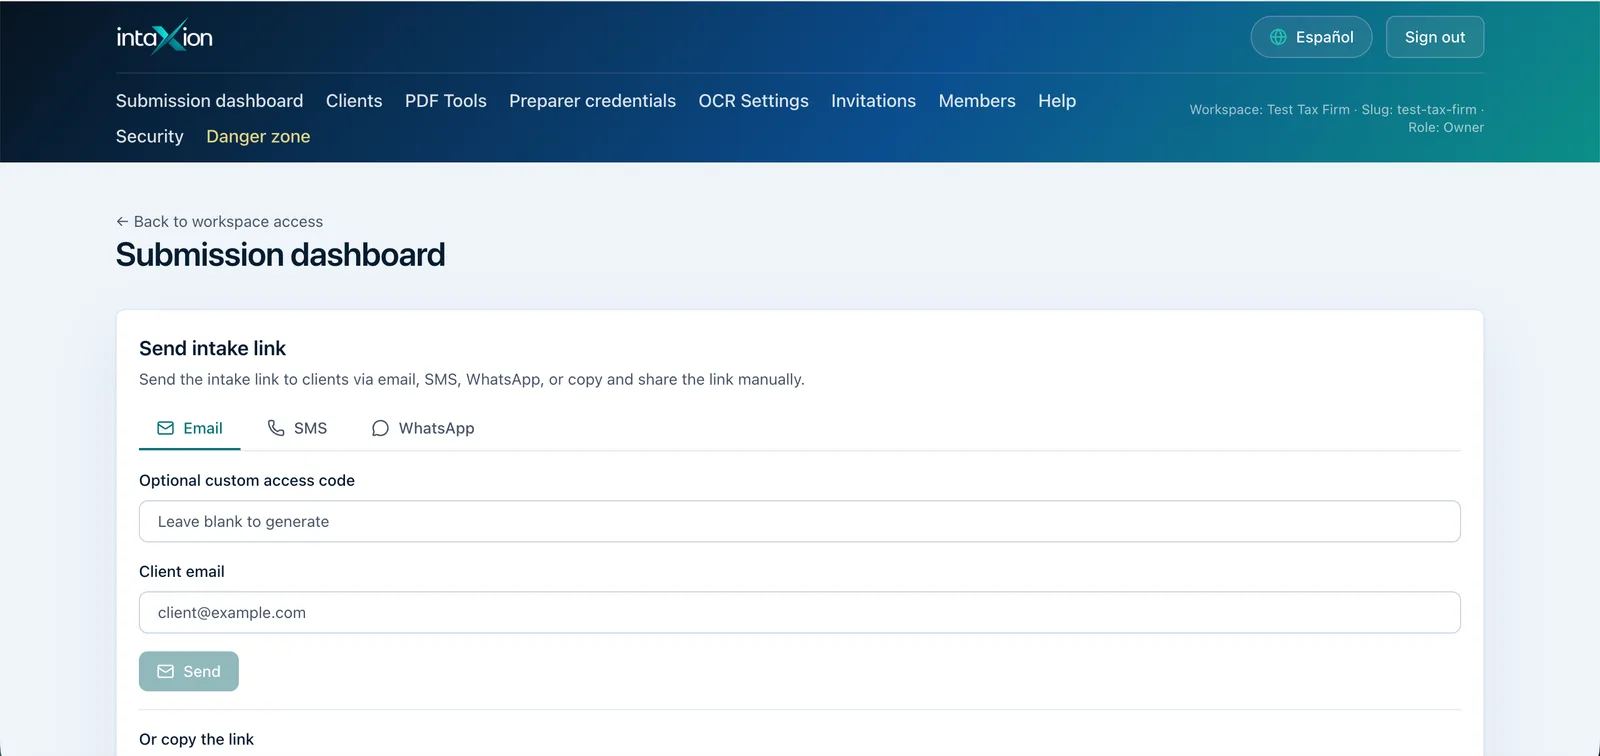Viewport: 1600px width, 756px height.
Task: Click the chat bubble icon for WhatsApp
Action: pos(380,428)
